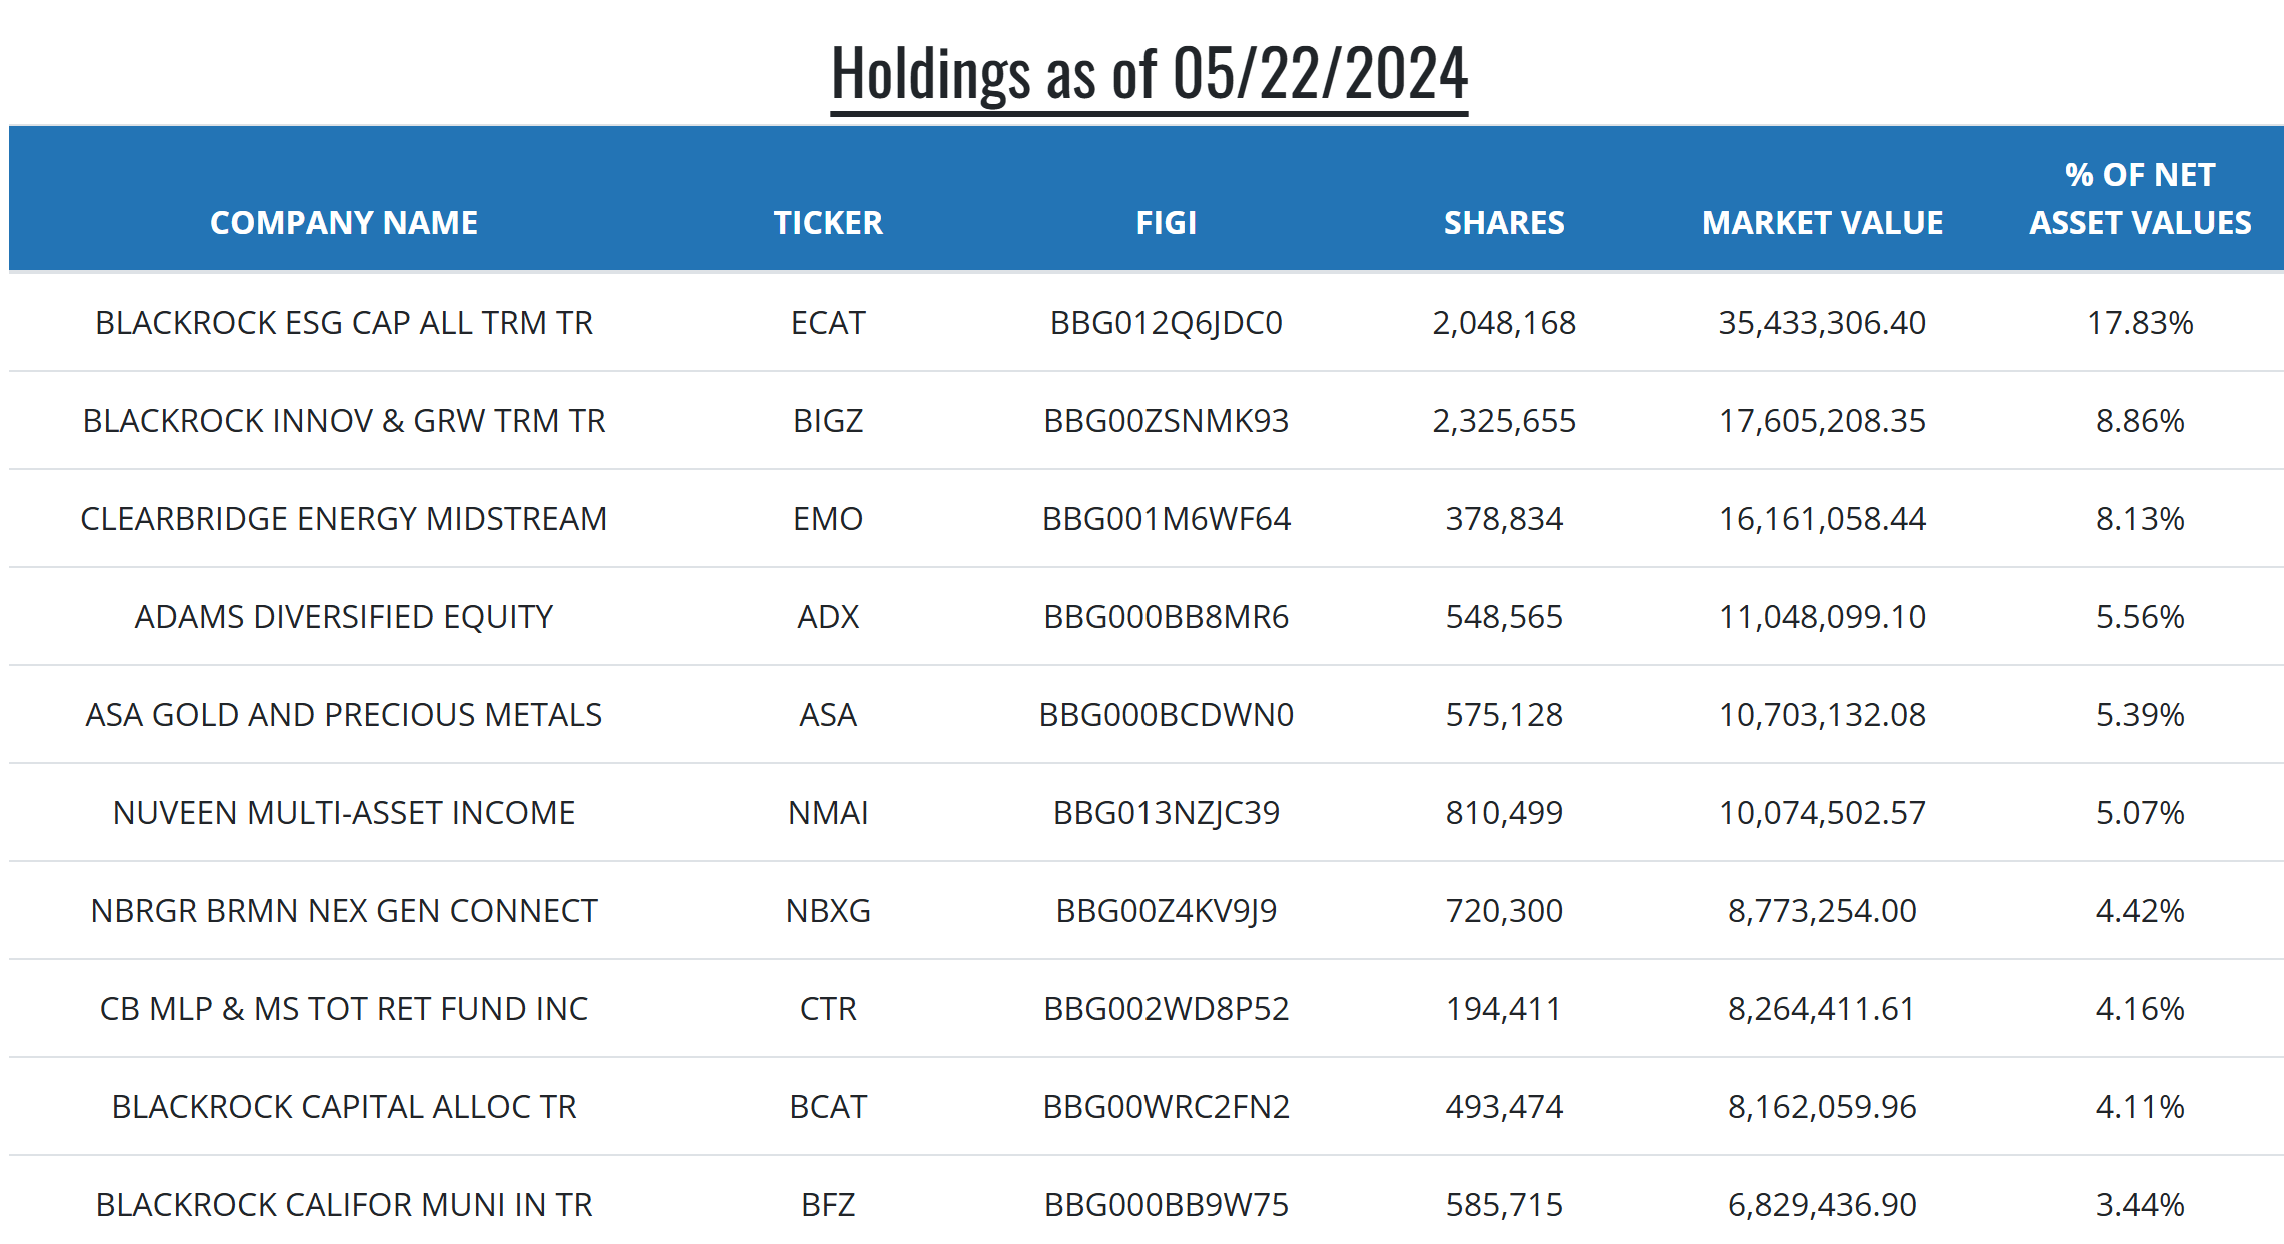Select 'NBRGR BRMN NEX GEN CONNECT' cell
Viewport: 2284px width, 1244px height.
pyautogui.click(x=344, y=911)
